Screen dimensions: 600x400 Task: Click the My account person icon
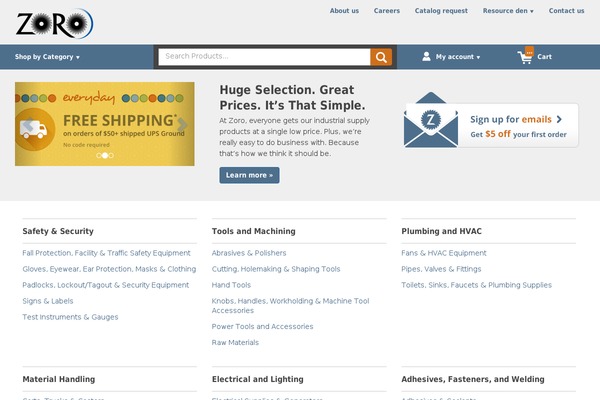coord(426,57)
